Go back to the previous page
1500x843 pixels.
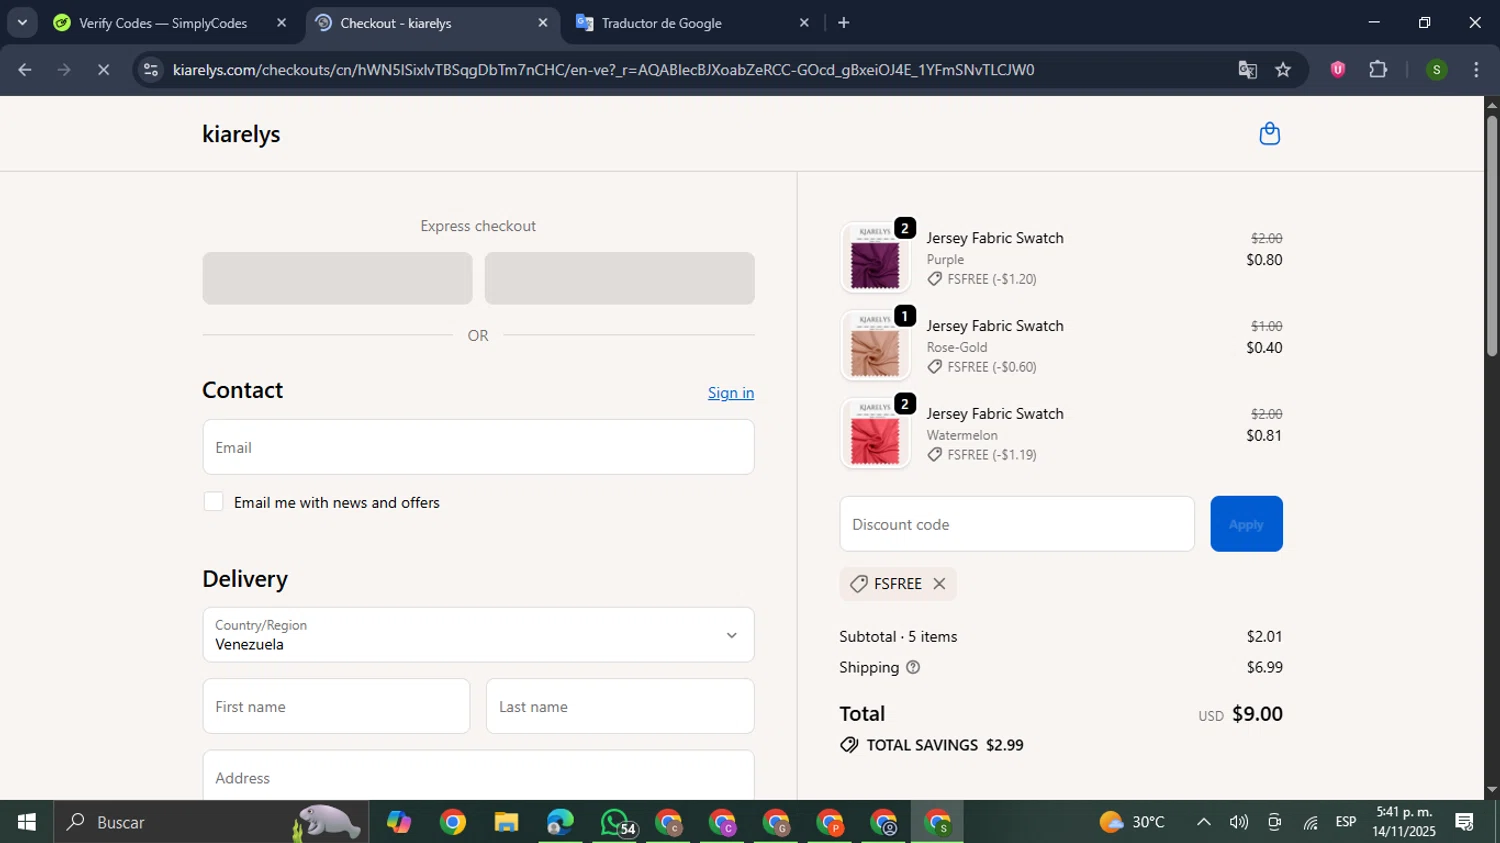[25, 70]
